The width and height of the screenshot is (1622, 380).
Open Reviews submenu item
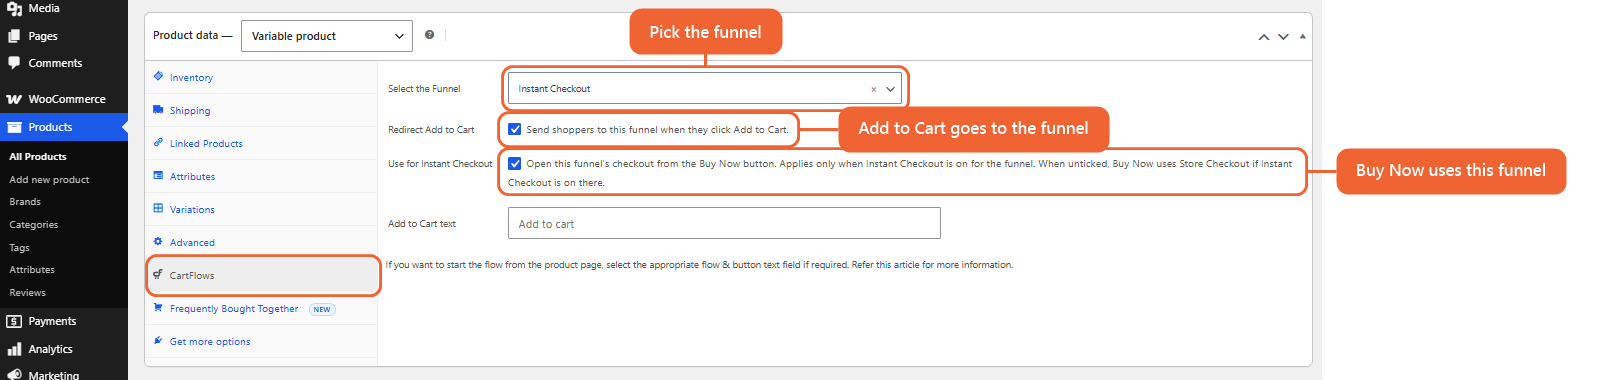[x=27, y=292]
